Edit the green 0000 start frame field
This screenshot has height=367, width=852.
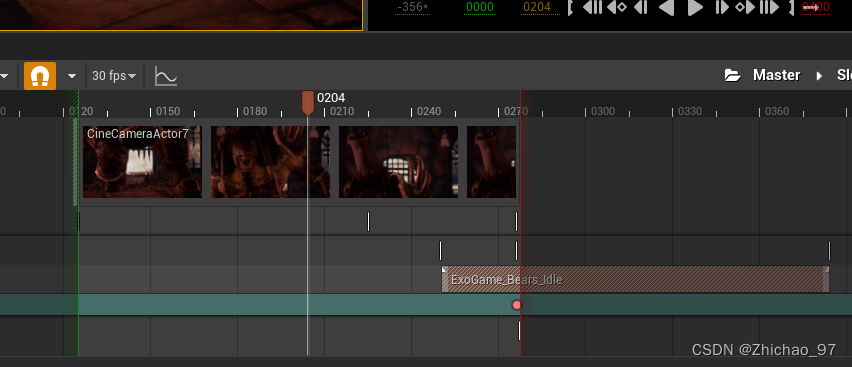tap(479, 7)
